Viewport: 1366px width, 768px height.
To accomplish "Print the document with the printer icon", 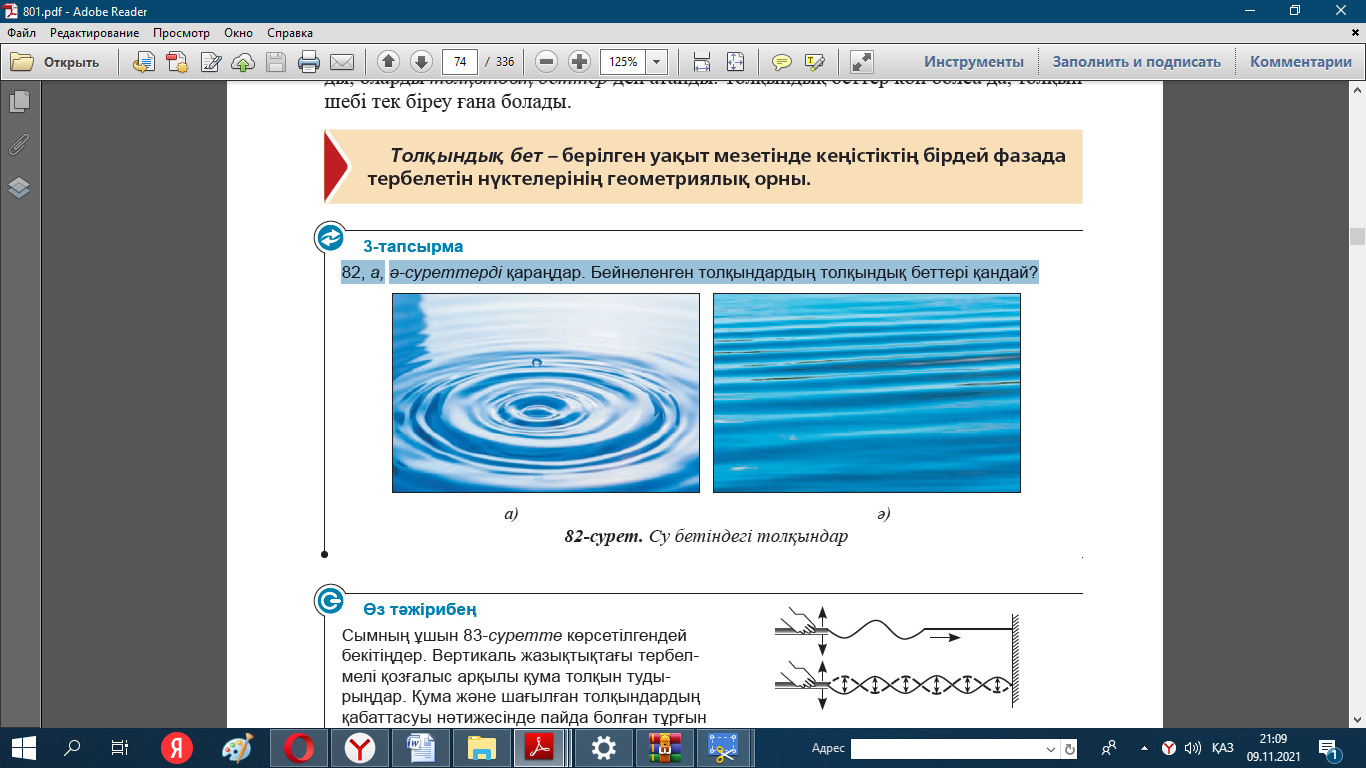I will click(309, 62).
